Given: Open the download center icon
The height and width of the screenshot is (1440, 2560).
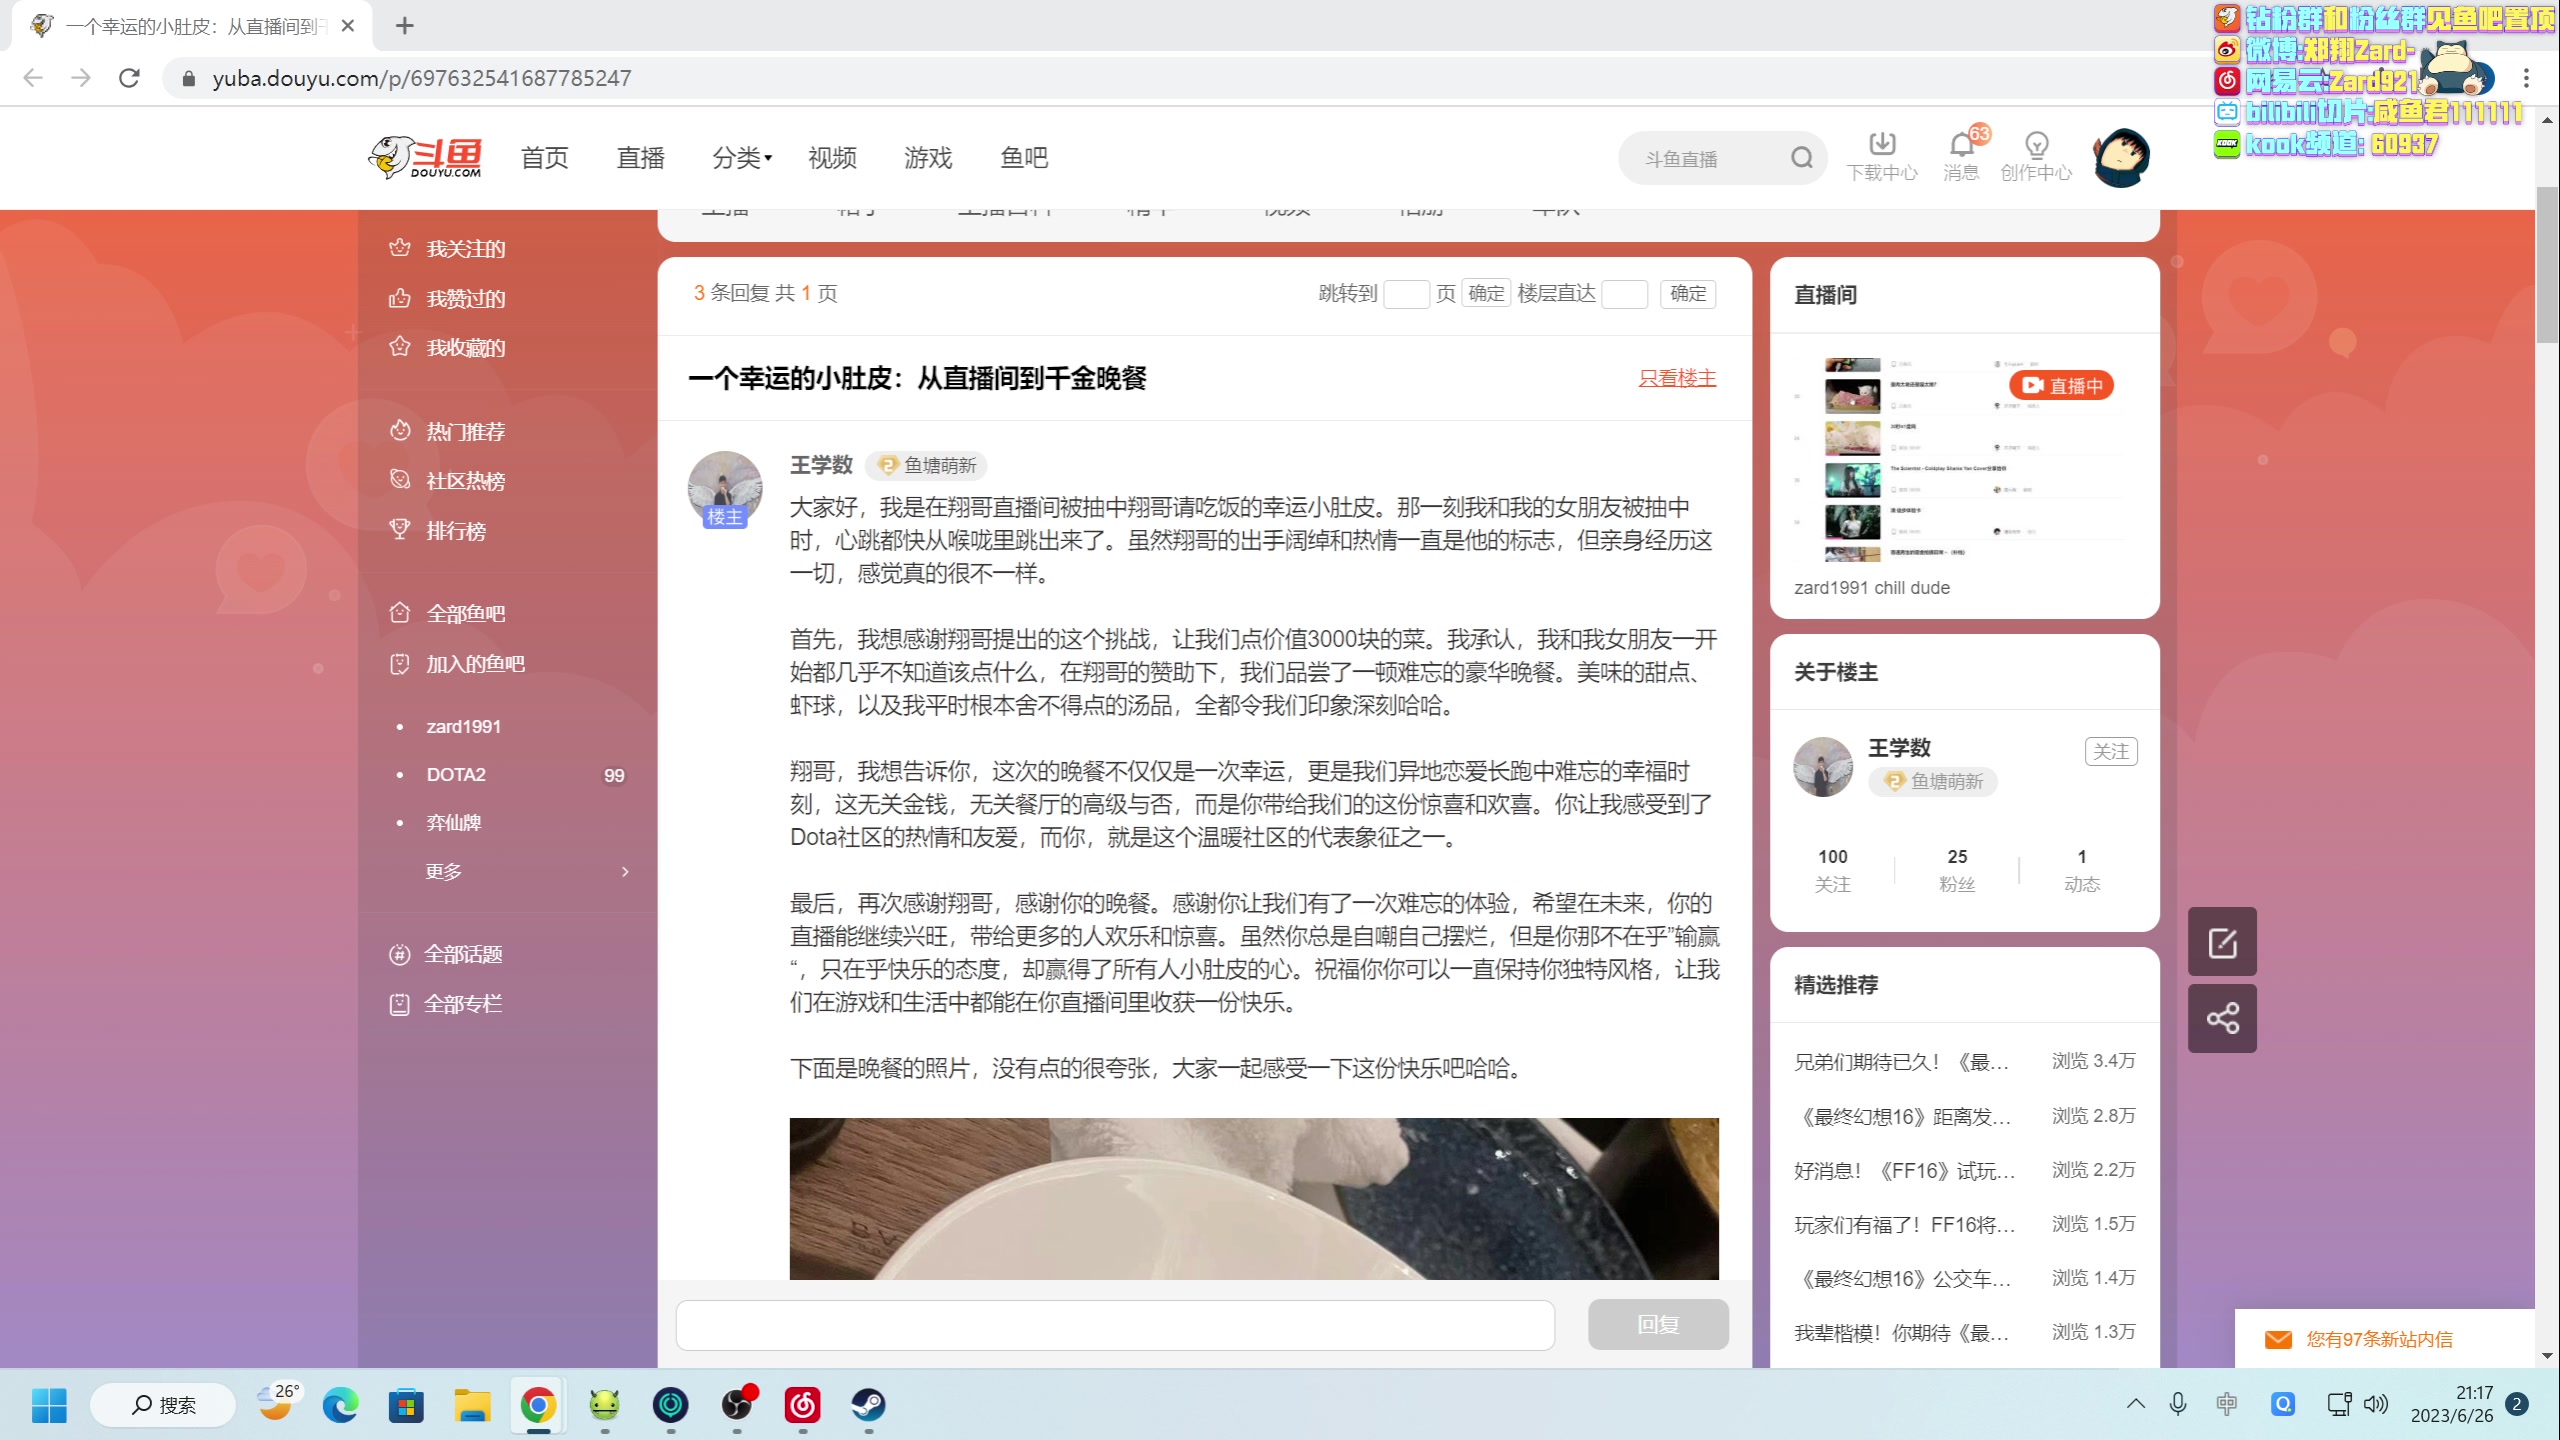Looking at the screenshot, I should pos(1881,146).
